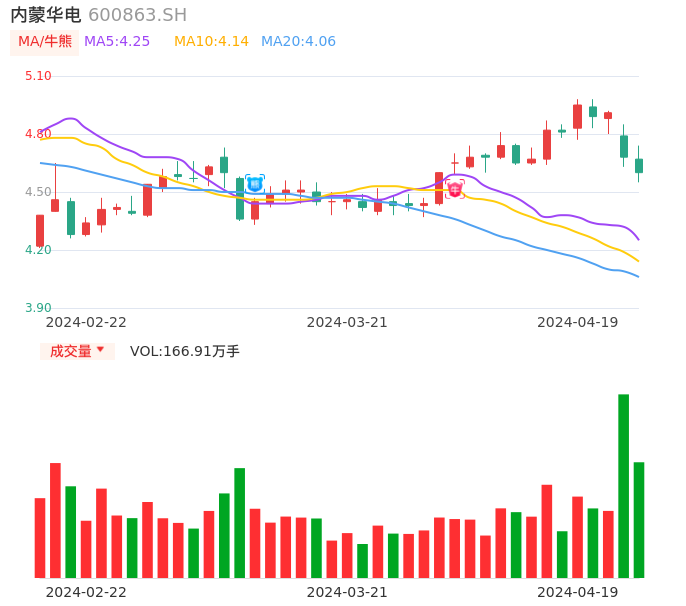Screen dimensions: 686x606
Task: Toggle the blue MA20:4.06 legend label
Action: tap(298, 42)
